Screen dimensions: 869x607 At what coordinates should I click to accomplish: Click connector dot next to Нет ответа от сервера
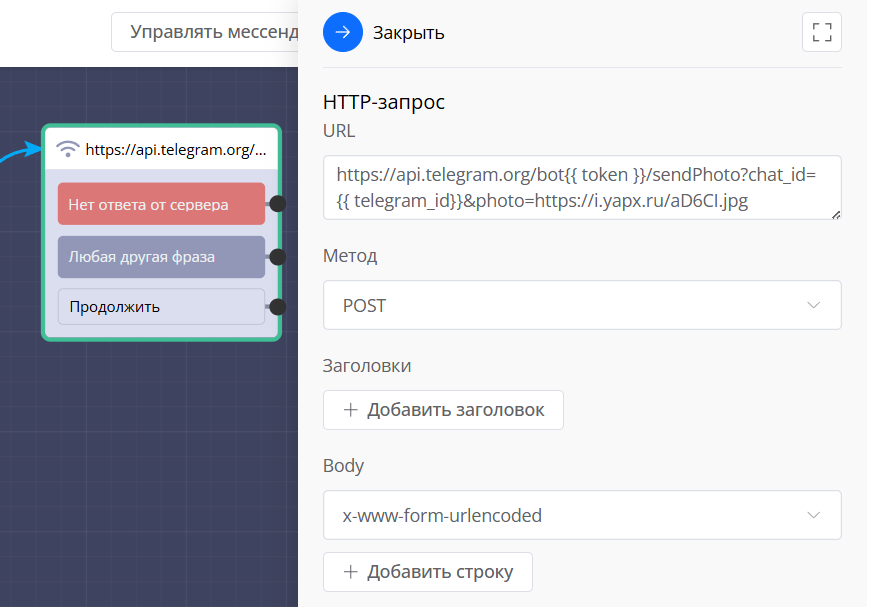[x=278, y=204]
